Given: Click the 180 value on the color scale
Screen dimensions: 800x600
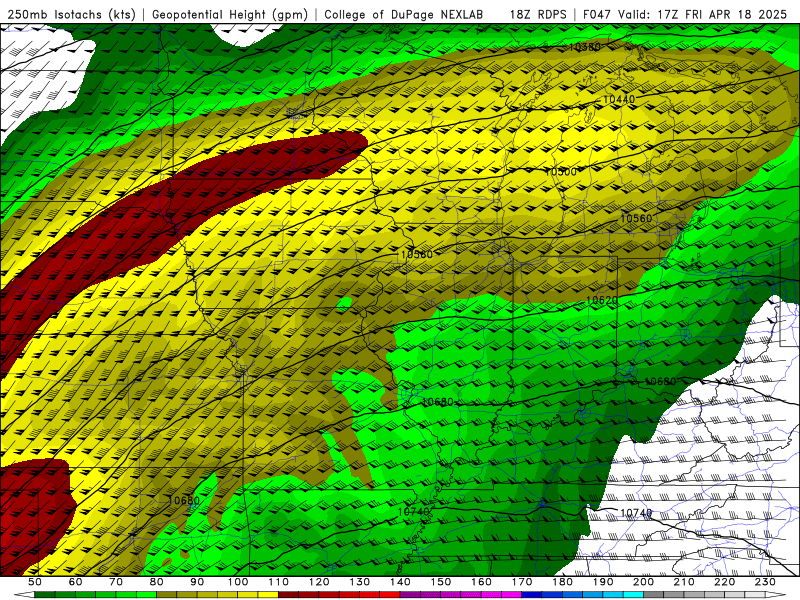Looking at the screenshot, I should (562, 582).
